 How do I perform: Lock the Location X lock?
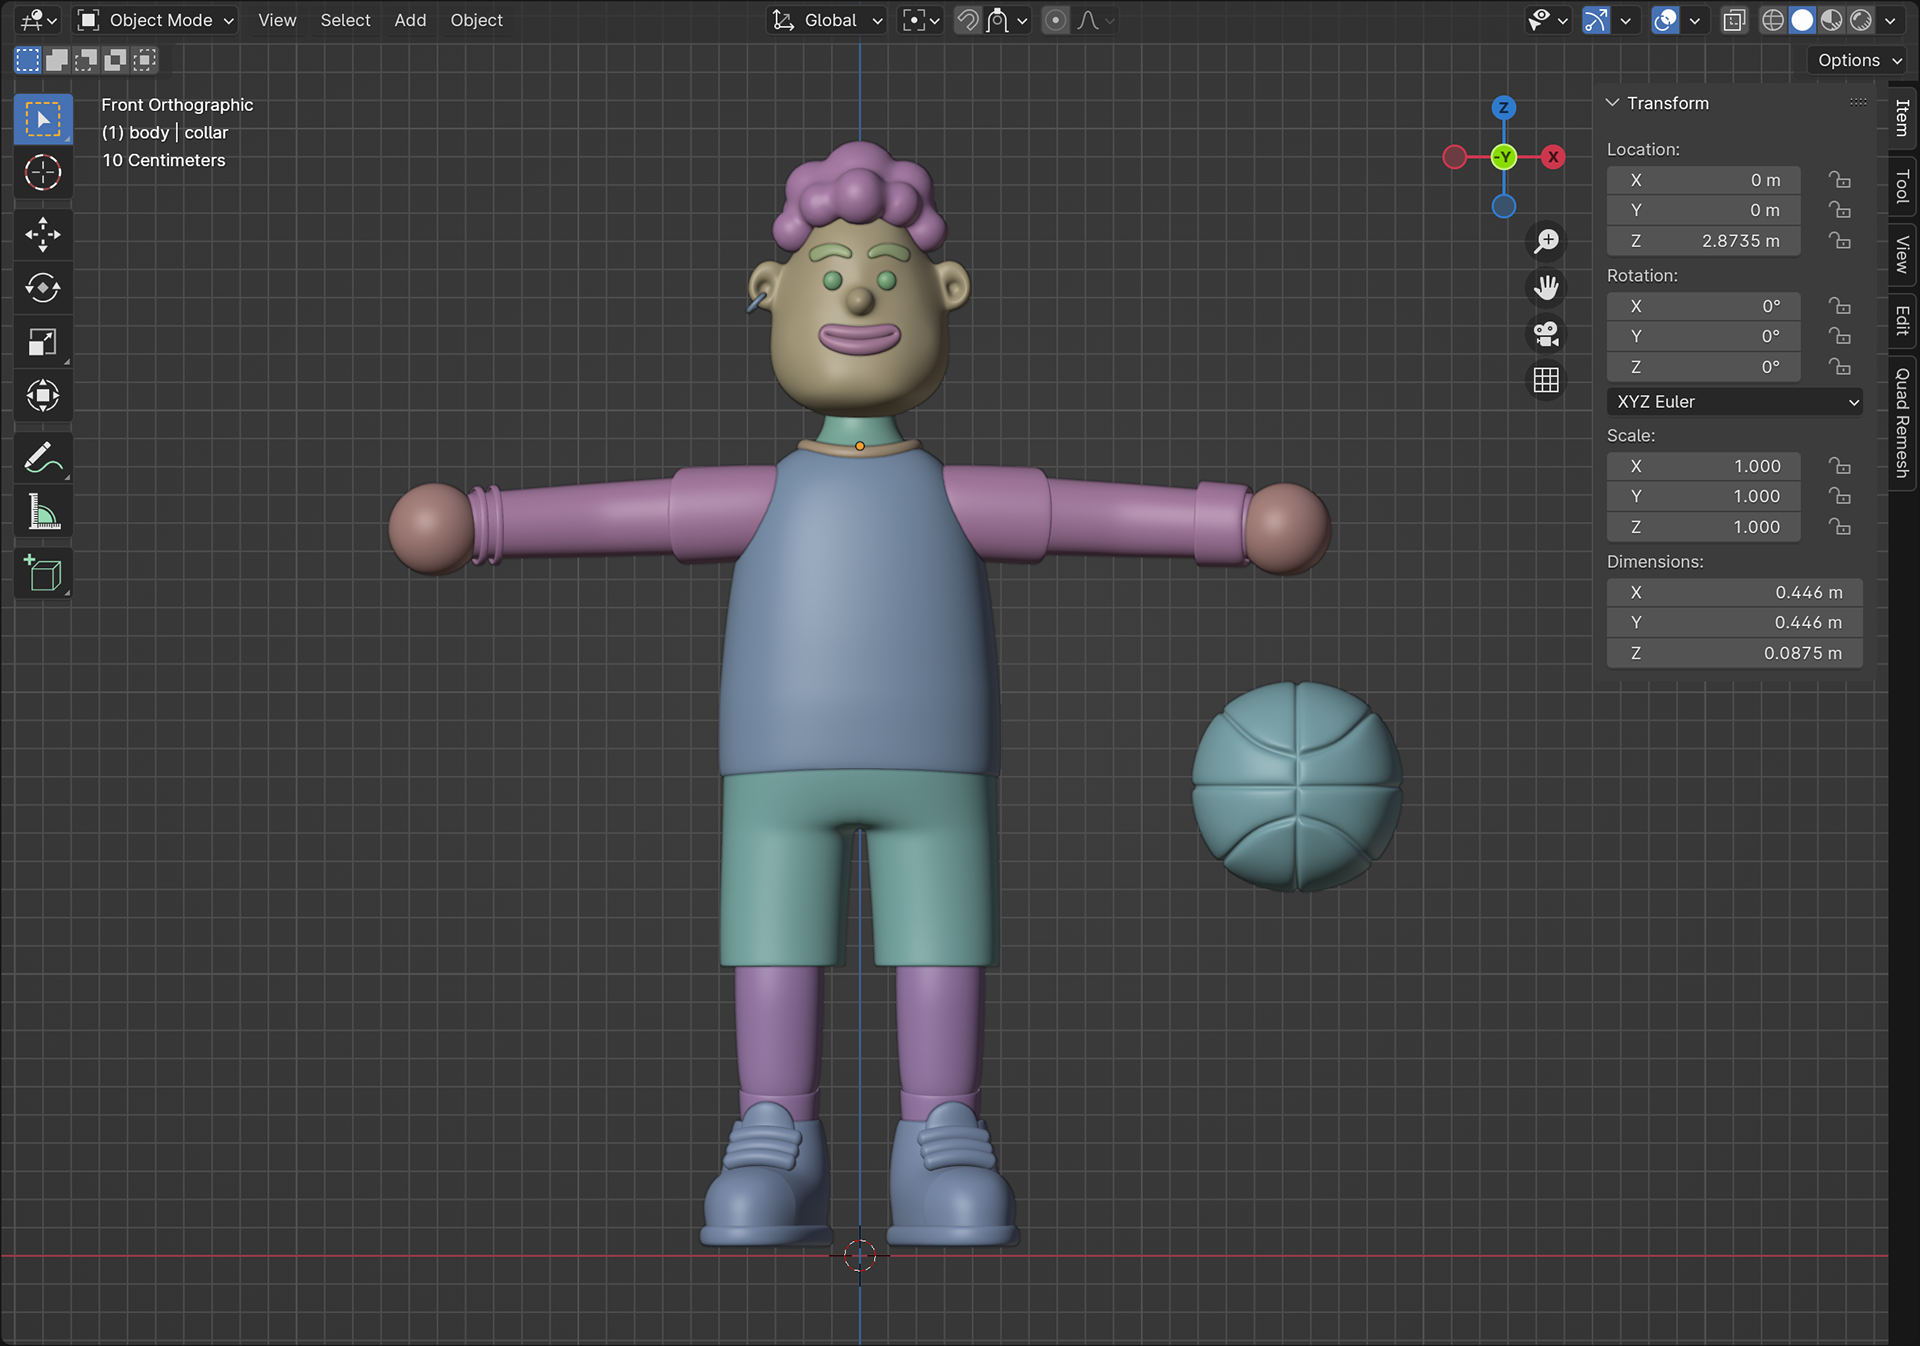click(1839, 180)
